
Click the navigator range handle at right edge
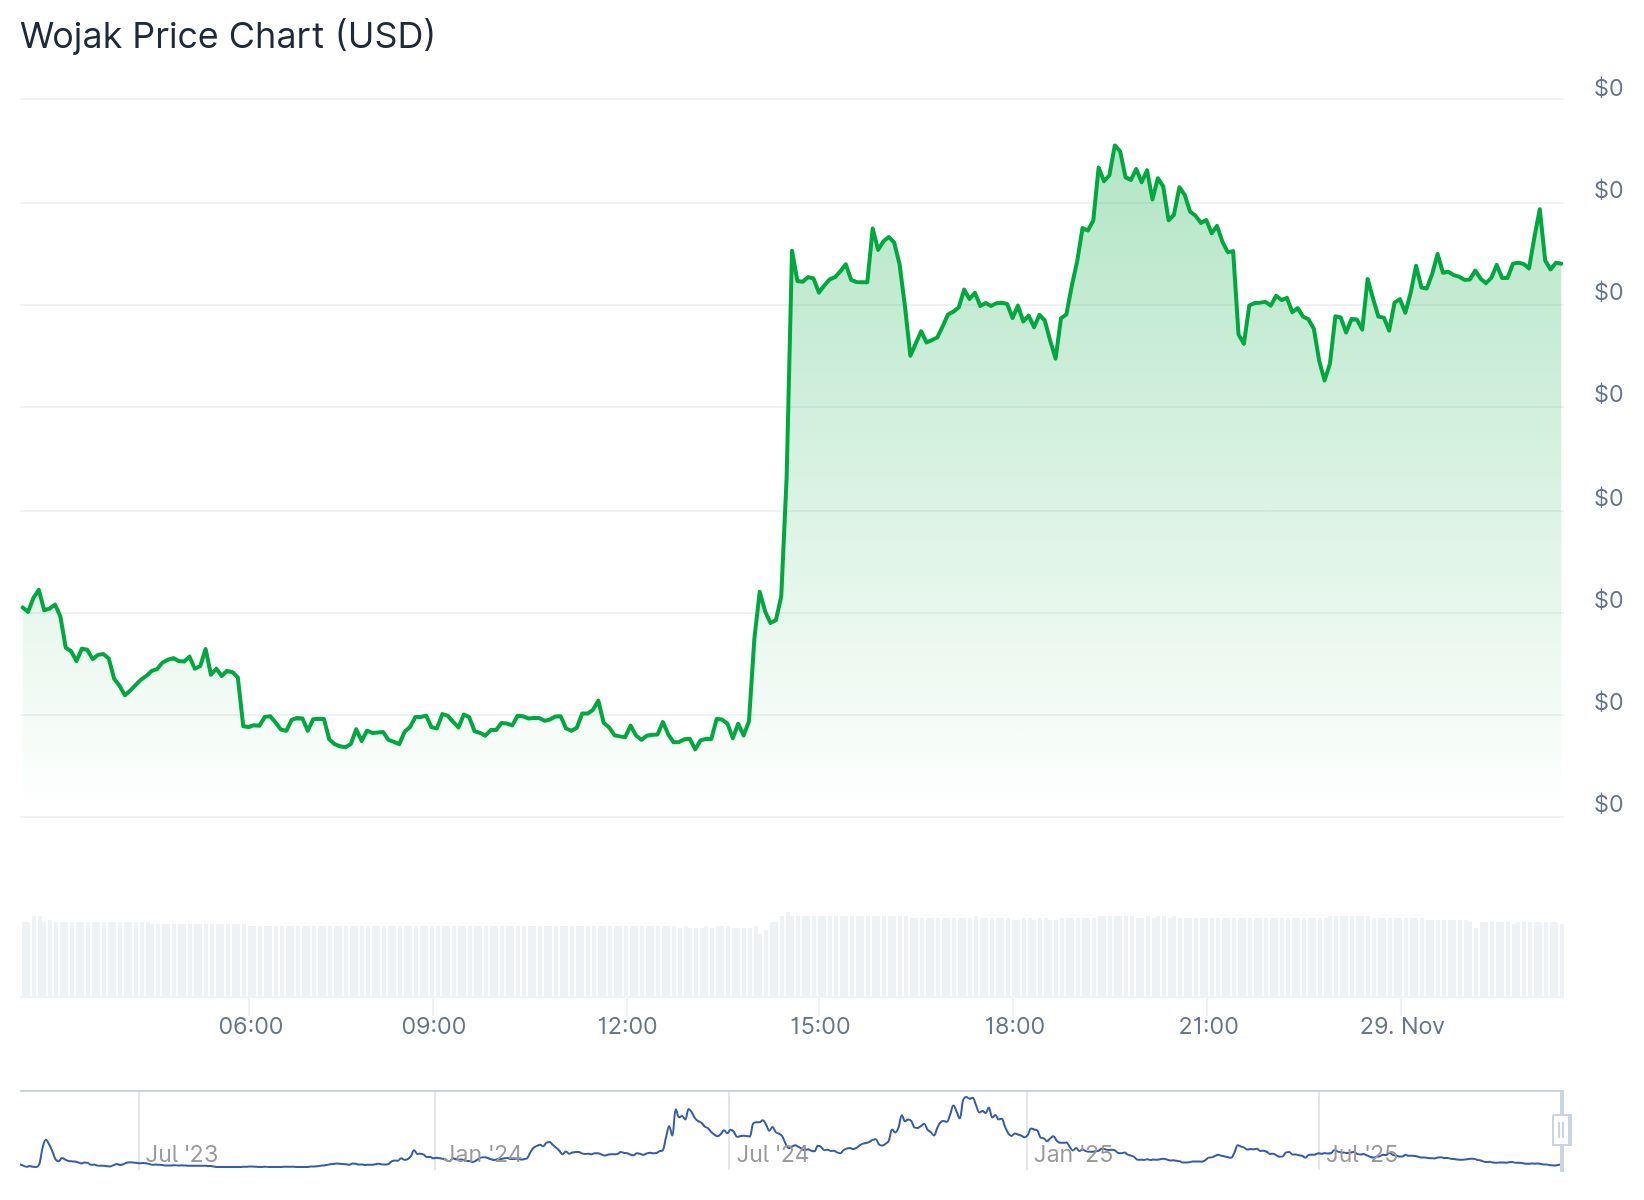(x=1561, y=1130)
